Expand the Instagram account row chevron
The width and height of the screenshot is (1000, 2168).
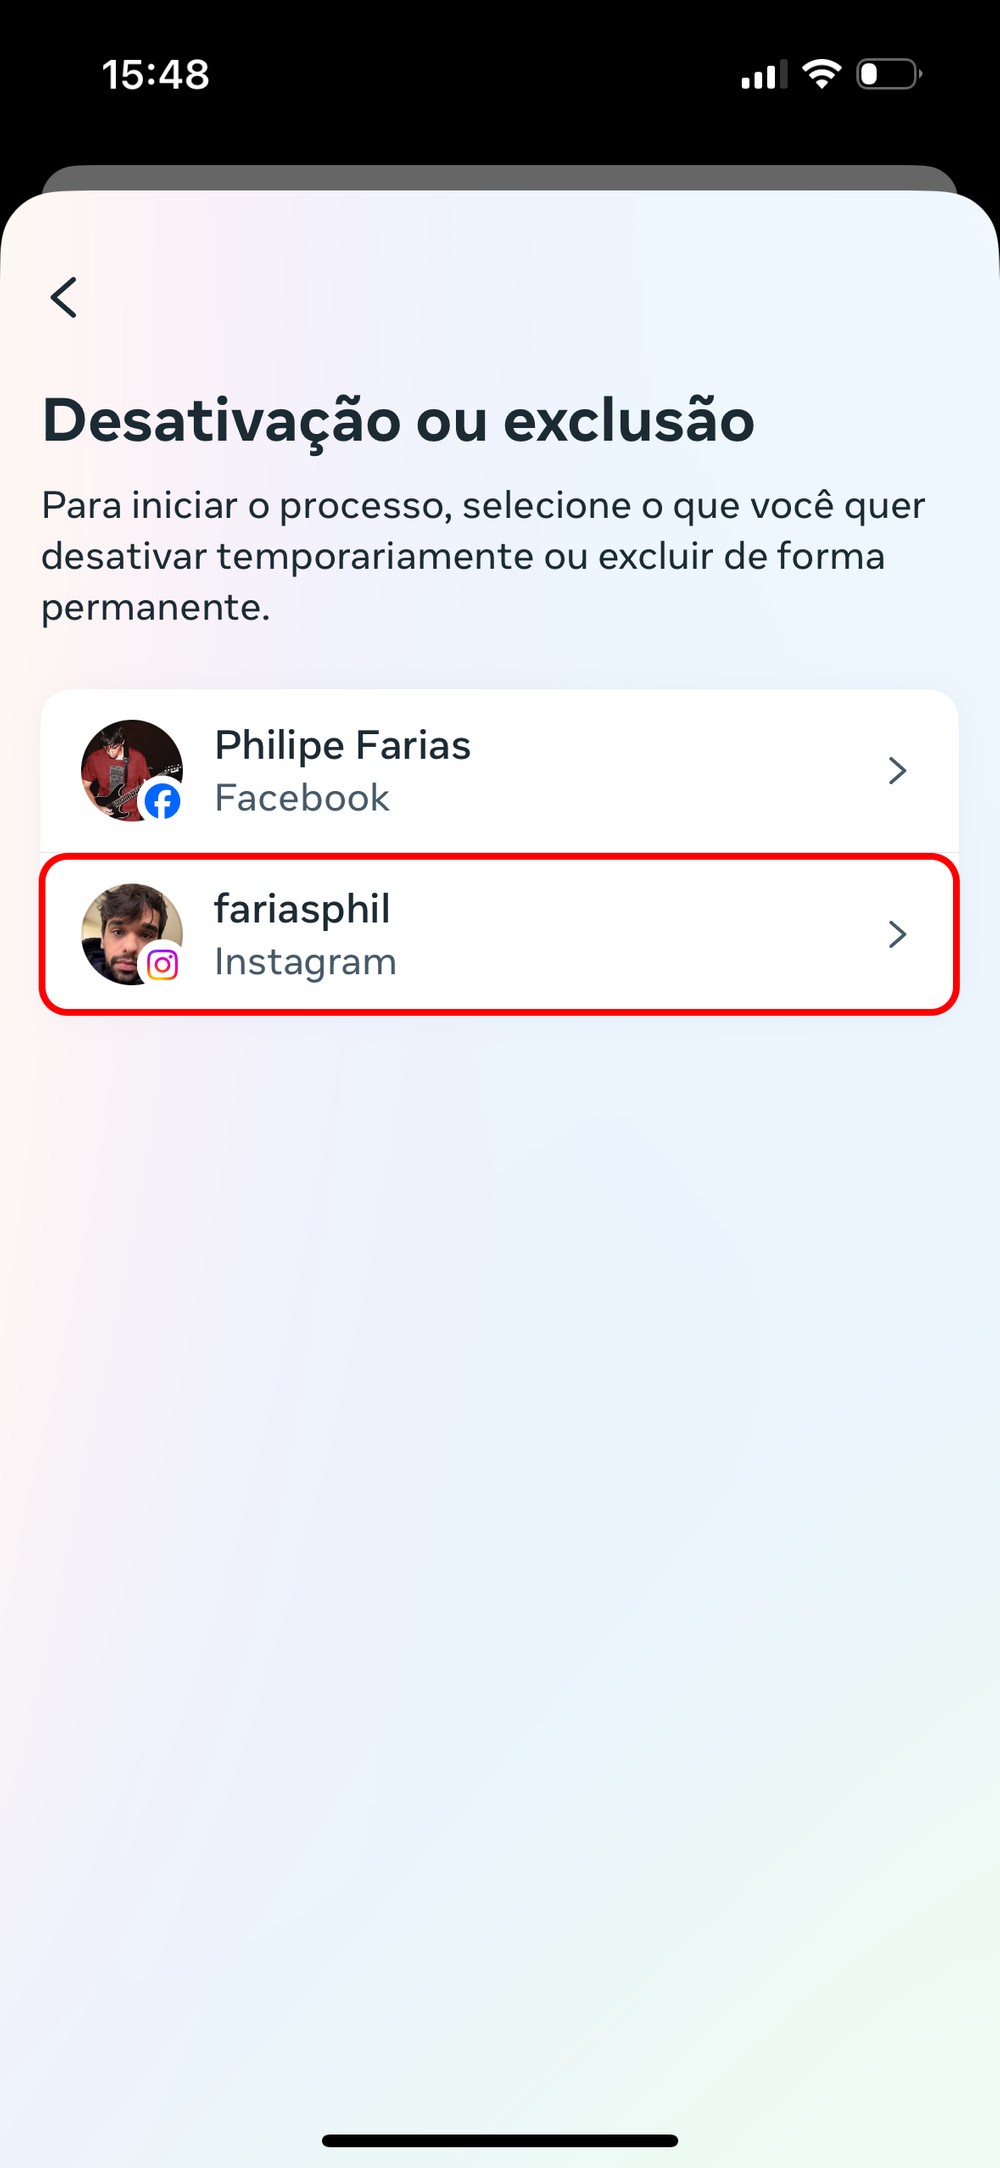pyautogui.click(x=897, y=934)
